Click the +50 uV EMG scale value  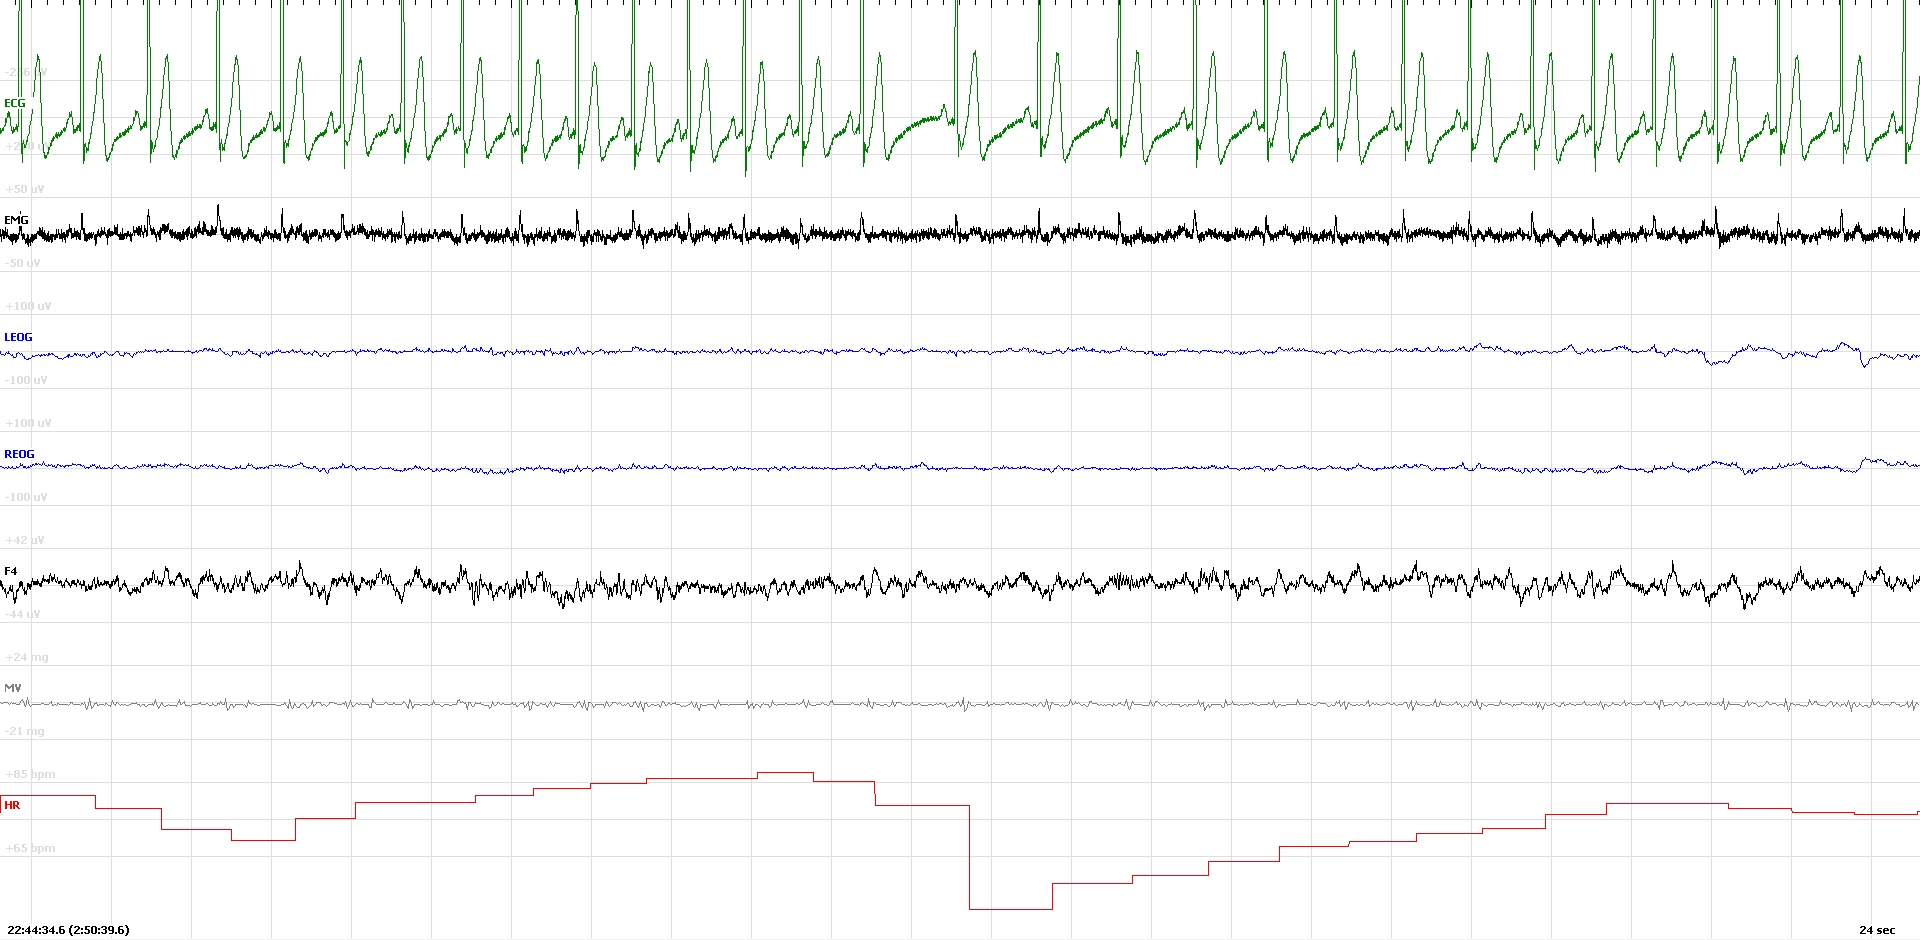tap(25, 189)
